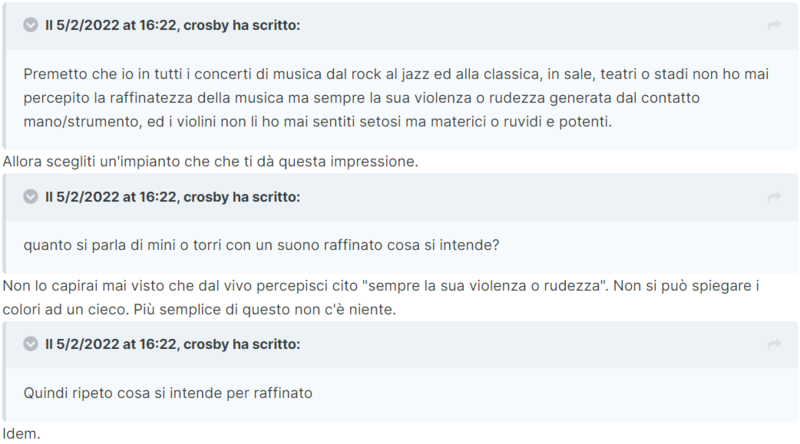Click the header of the "mini o torri" quote
Screen dimensions: 800x444
tap(172, 197)
